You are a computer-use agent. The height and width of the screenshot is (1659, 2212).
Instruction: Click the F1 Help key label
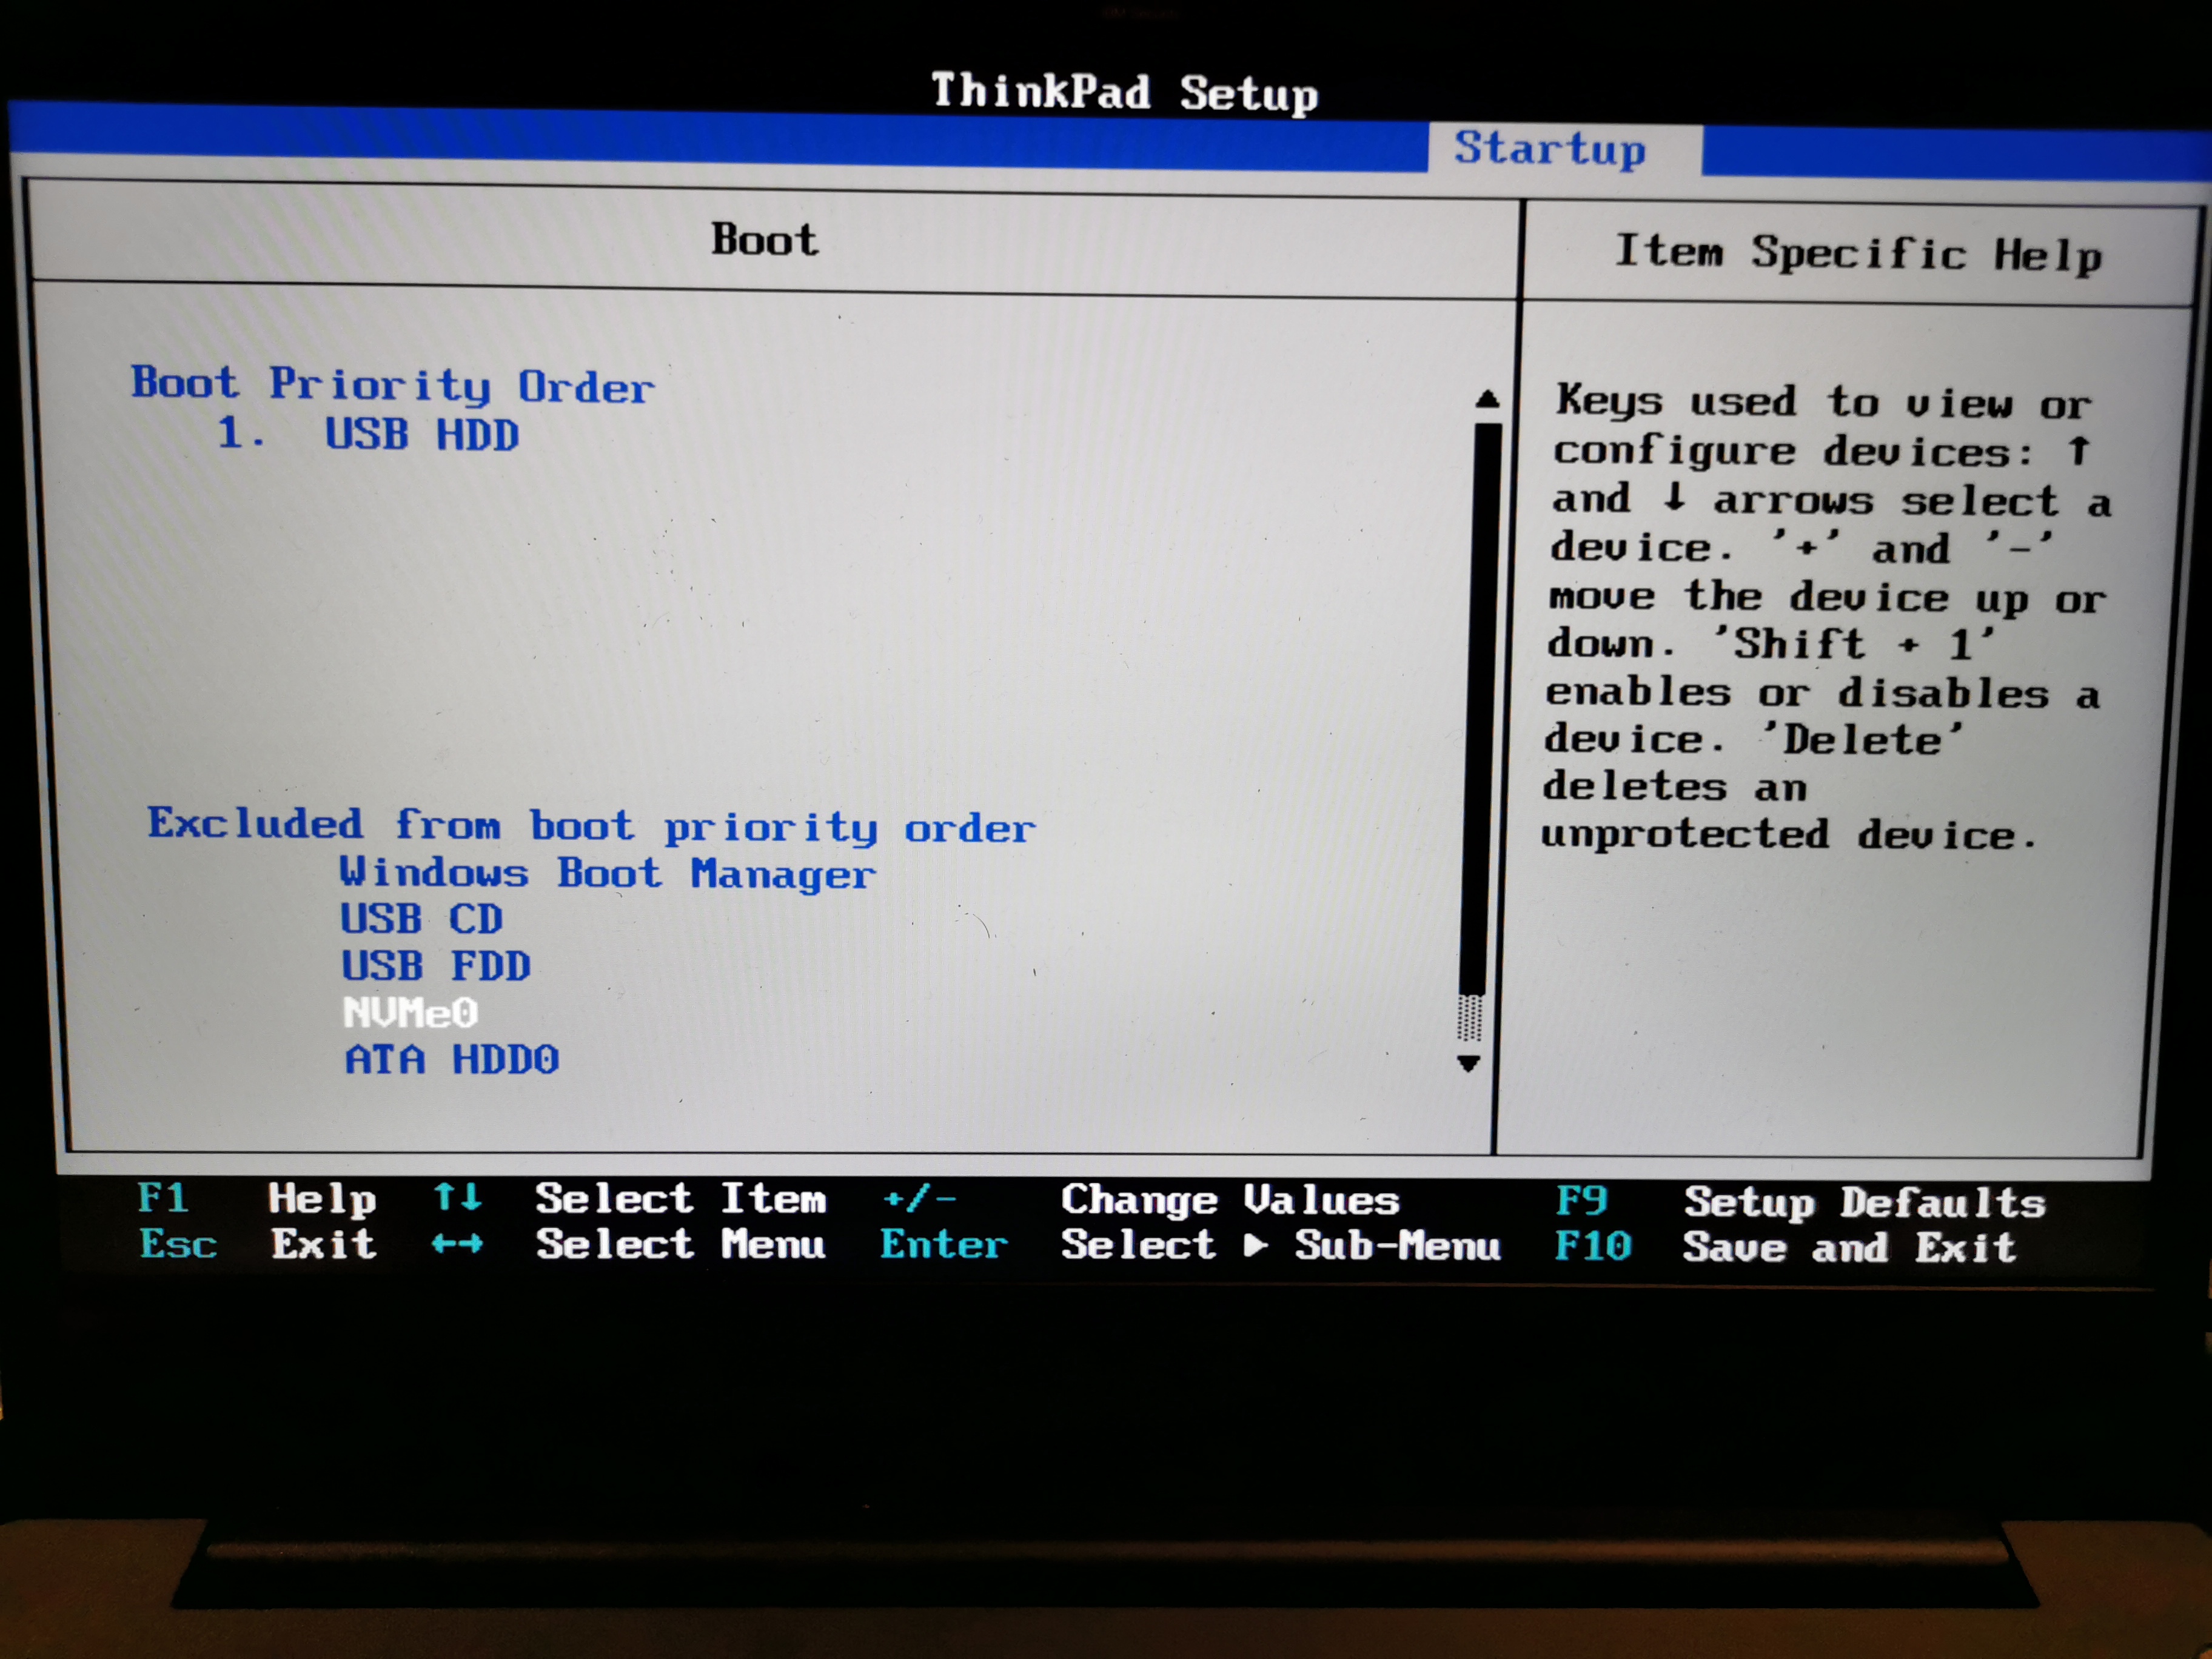[163, 1197]
